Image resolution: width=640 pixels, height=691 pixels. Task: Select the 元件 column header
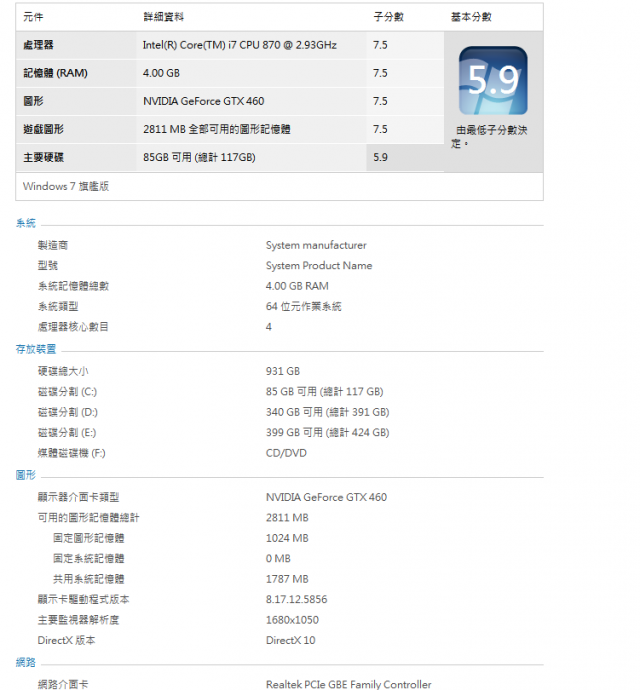[x=33, y=17]
